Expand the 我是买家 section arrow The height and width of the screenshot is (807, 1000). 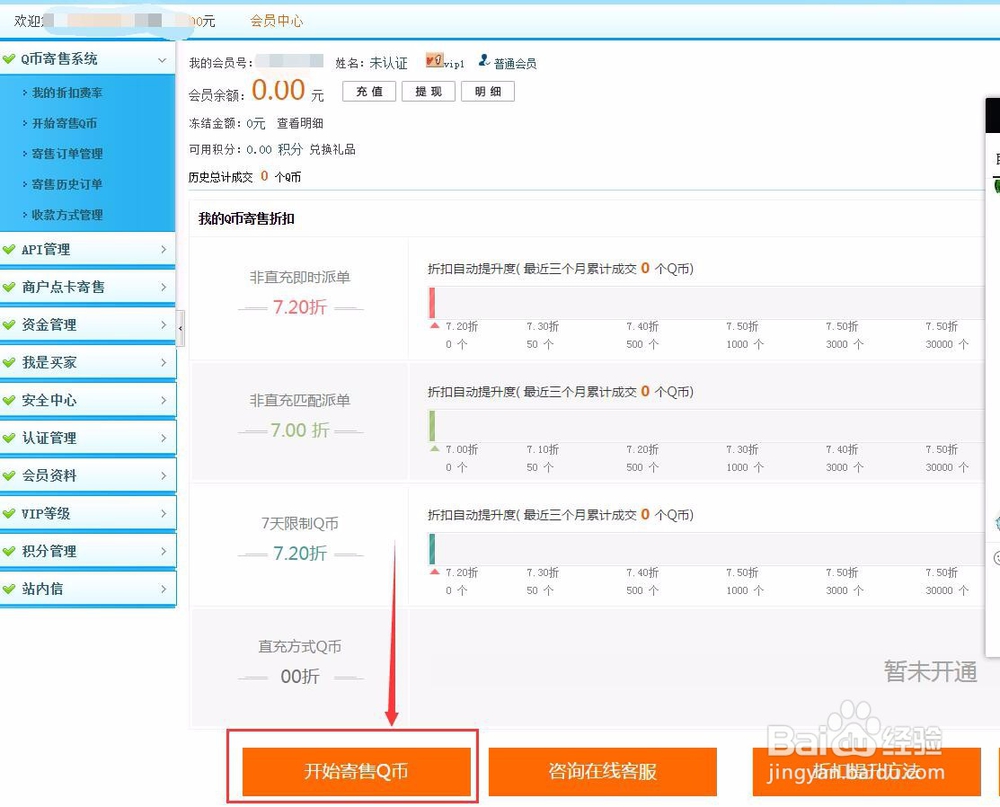(x=163, y=362)
